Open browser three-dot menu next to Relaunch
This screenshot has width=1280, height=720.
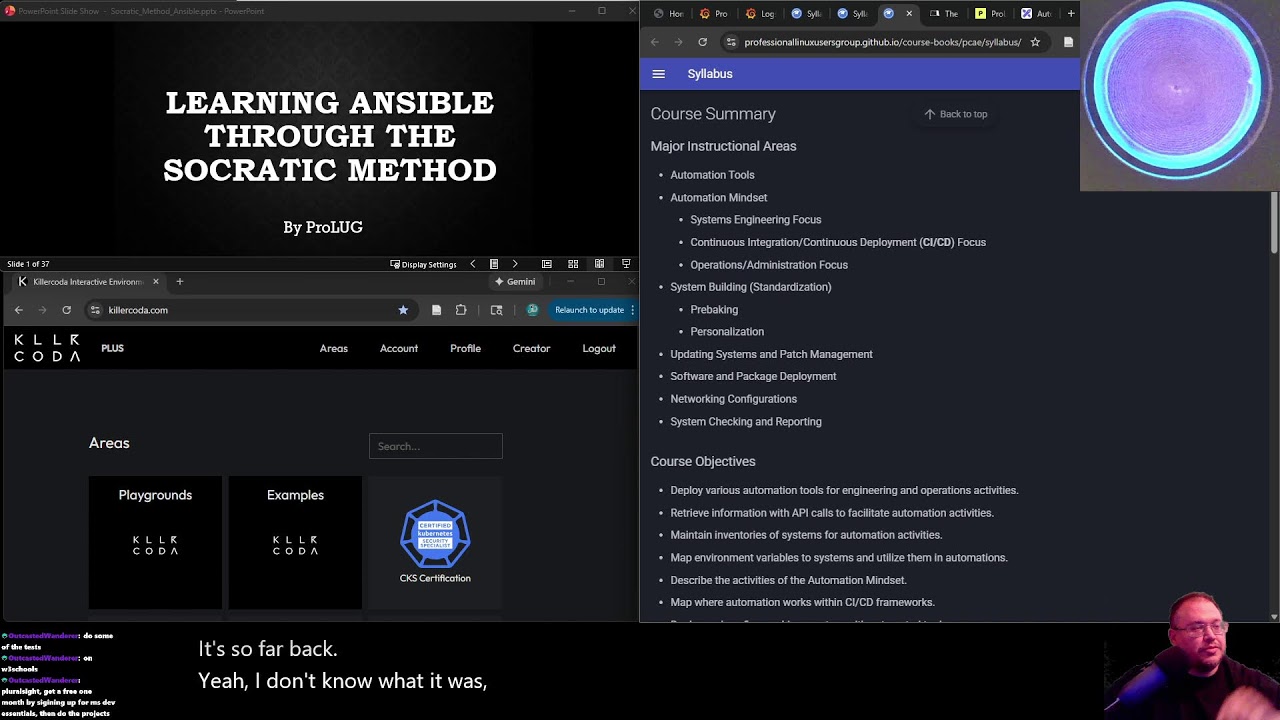tap(632, 310)
